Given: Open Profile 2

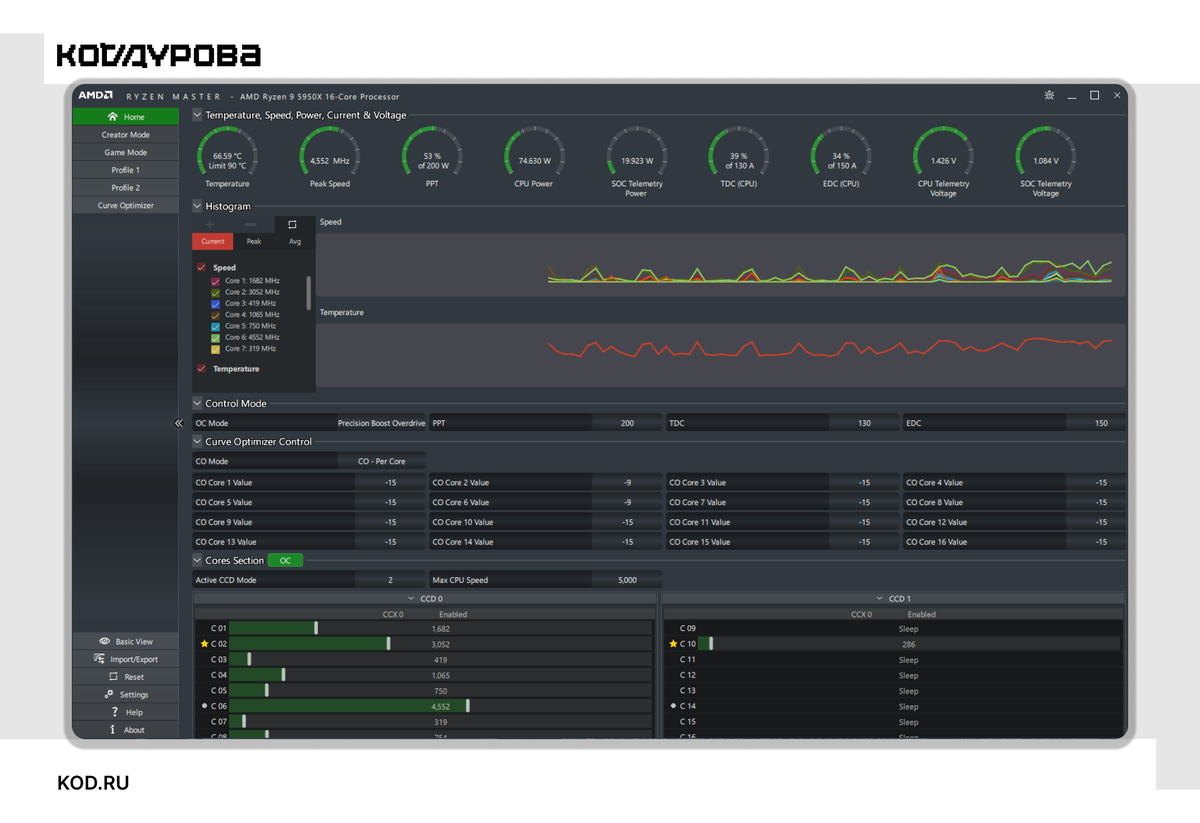Looking at the screenshot, I should [x=125, y=188].
